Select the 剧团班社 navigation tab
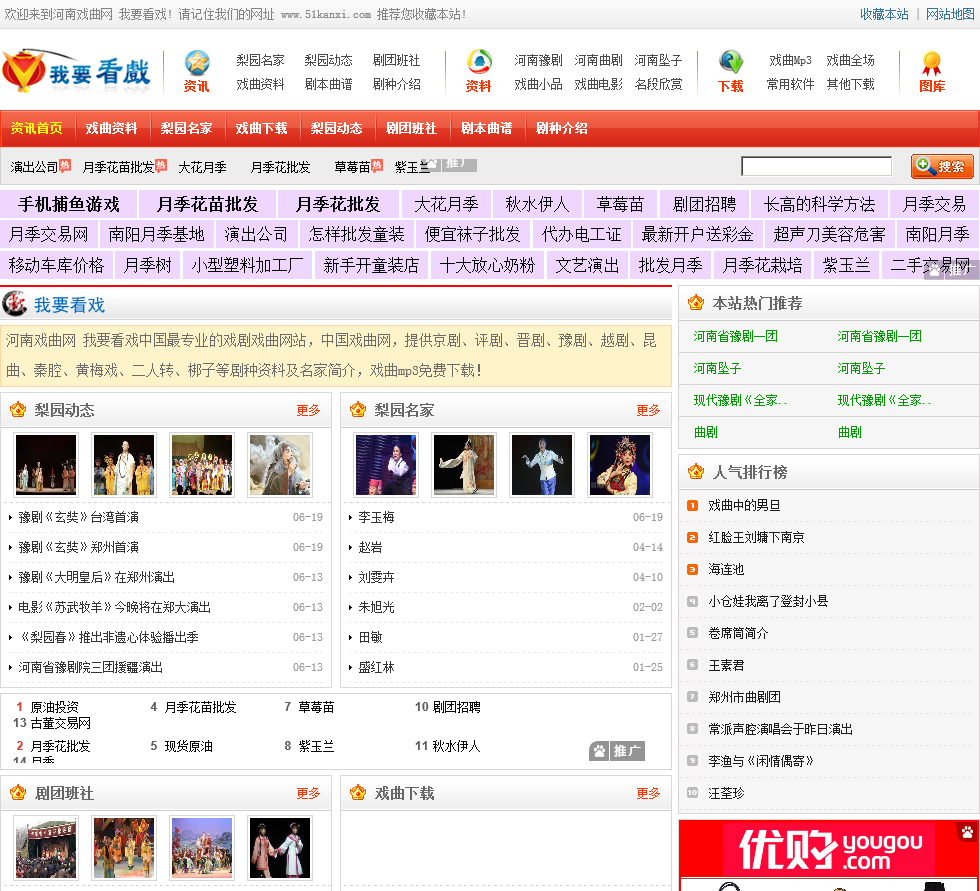This screenshot has width=980, height=891. 411,128
